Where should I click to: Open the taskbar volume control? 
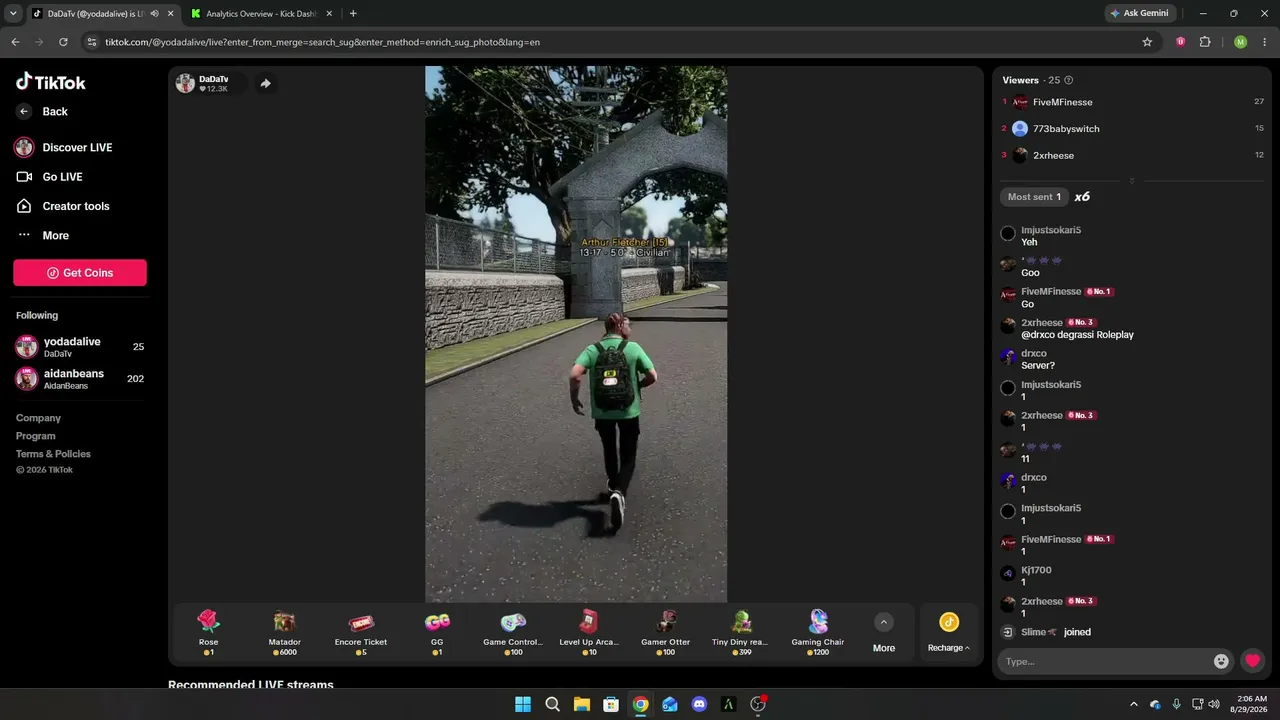point(1214,704)
